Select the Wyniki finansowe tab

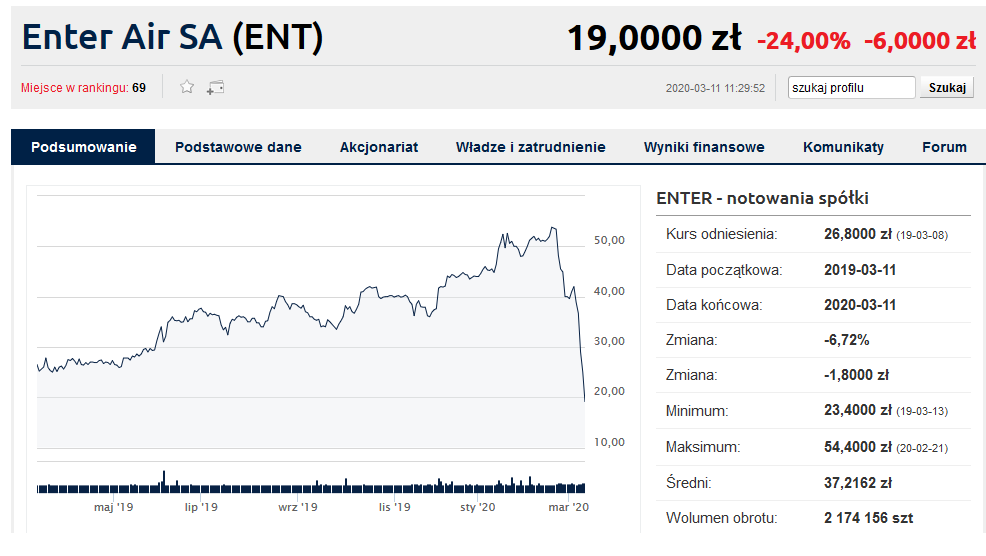pyautogui.click(x=704, y=147)
